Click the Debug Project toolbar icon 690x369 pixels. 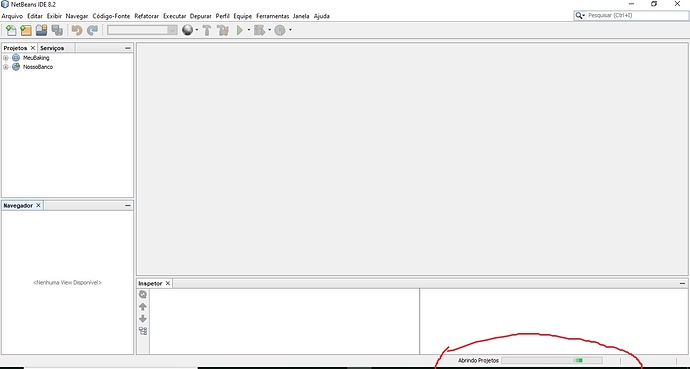click(x=260, y=30)
